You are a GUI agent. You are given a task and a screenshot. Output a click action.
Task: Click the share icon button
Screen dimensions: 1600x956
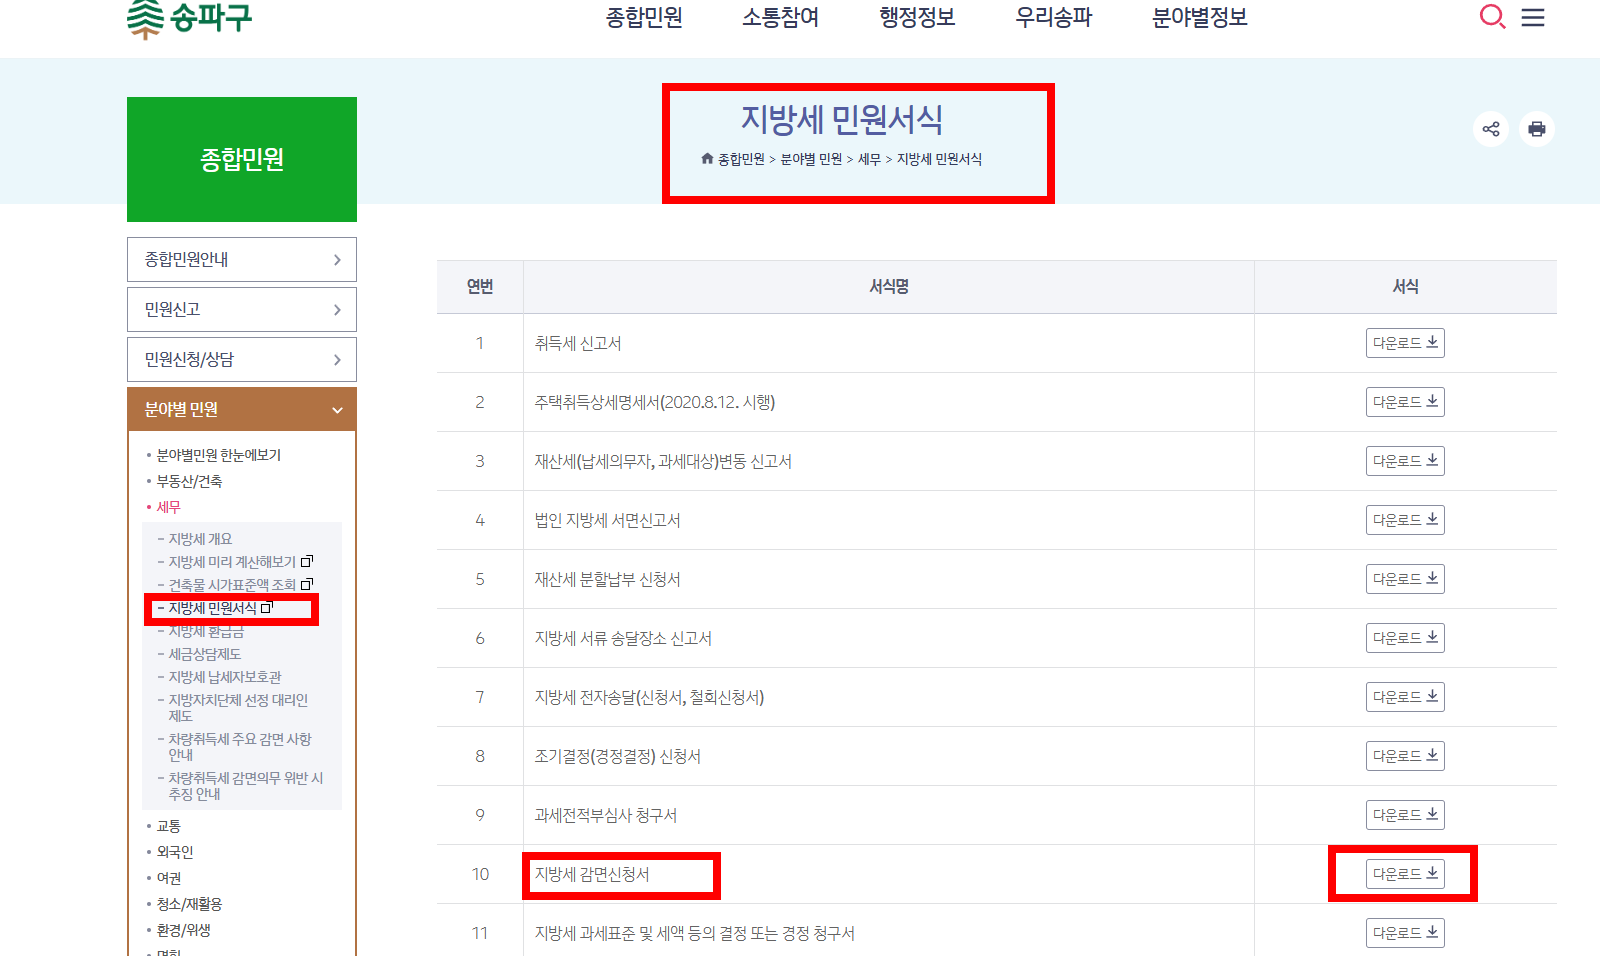(x=1491, y=129)
